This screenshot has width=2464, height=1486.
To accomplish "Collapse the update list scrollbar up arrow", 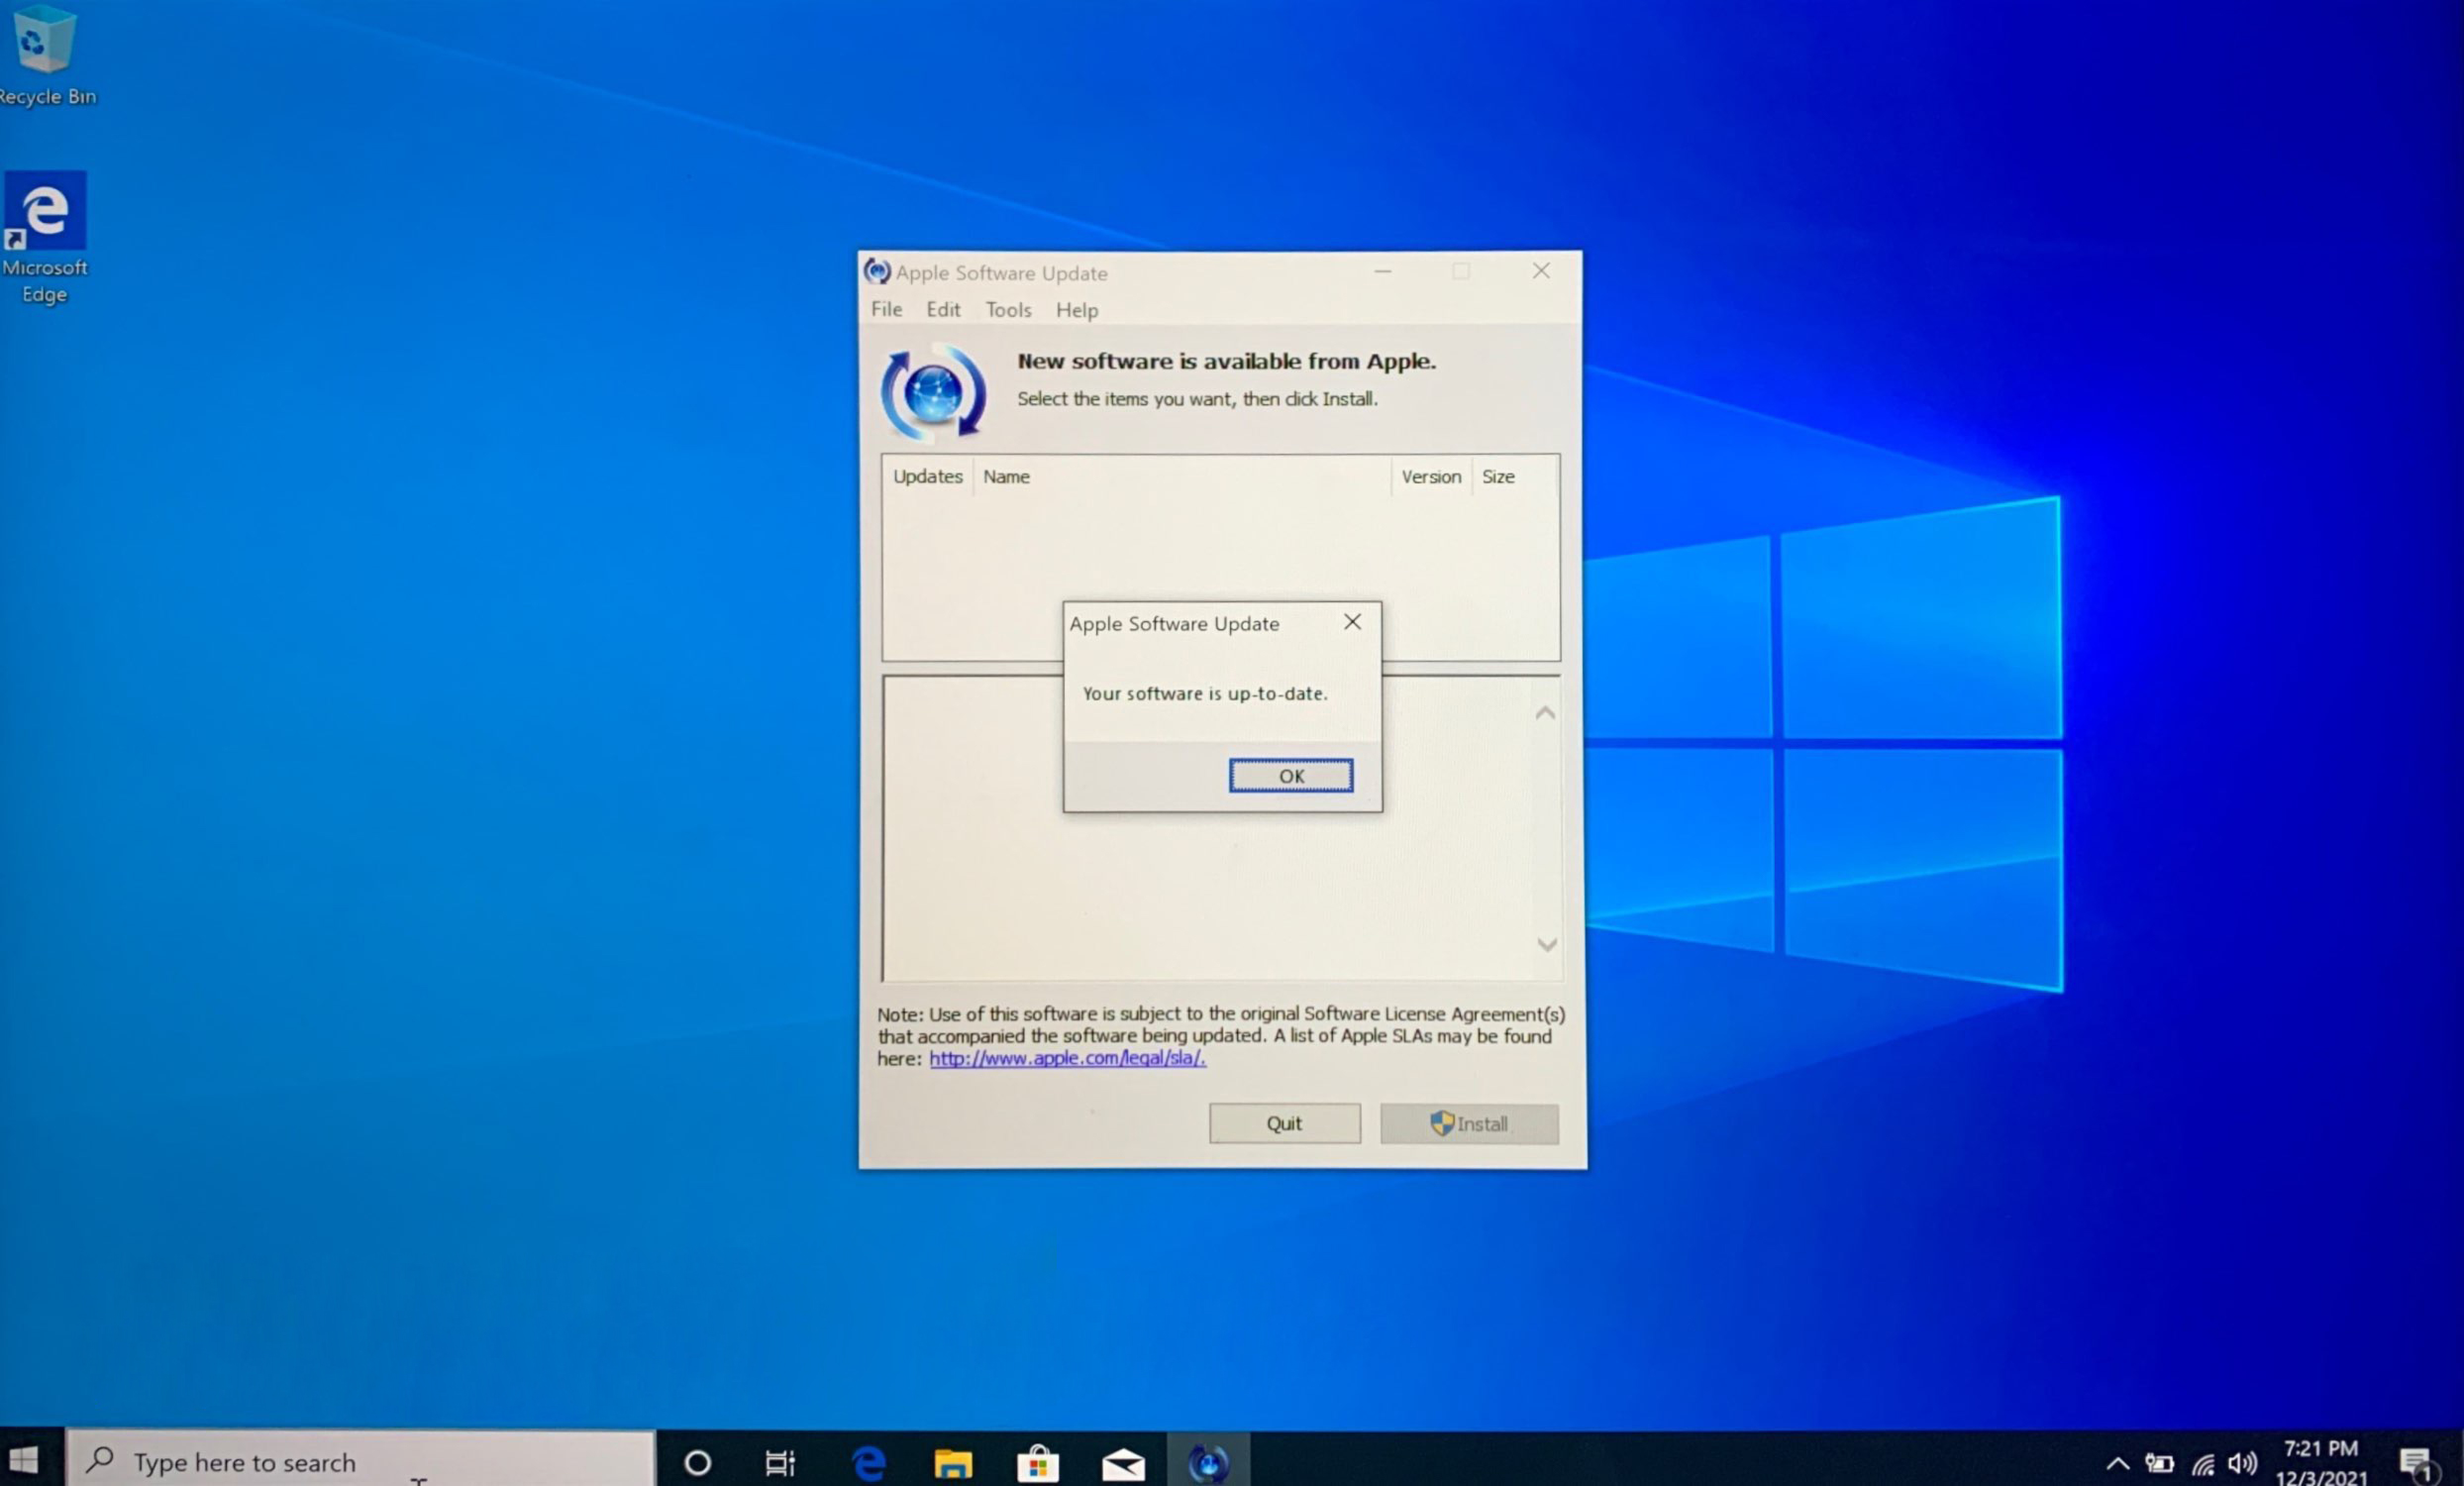I will (1544, 711).
